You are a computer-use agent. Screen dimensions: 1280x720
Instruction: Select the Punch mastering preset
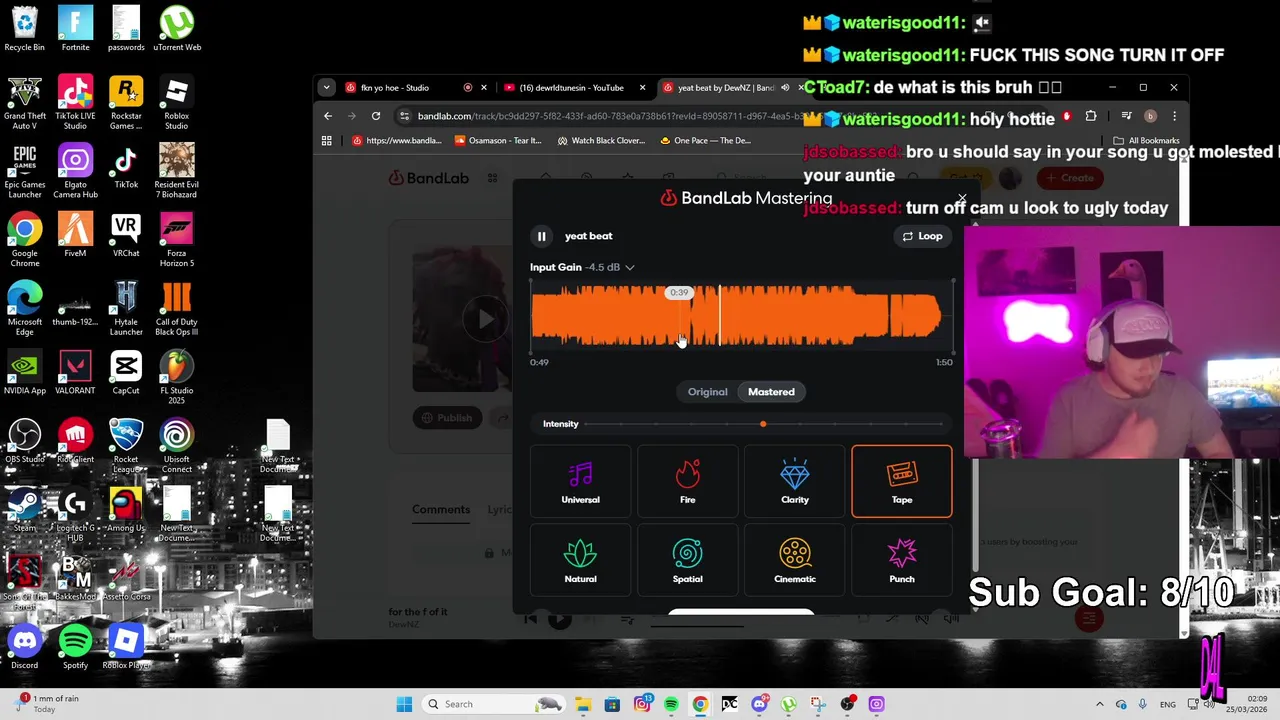click(x=901, y=562)
